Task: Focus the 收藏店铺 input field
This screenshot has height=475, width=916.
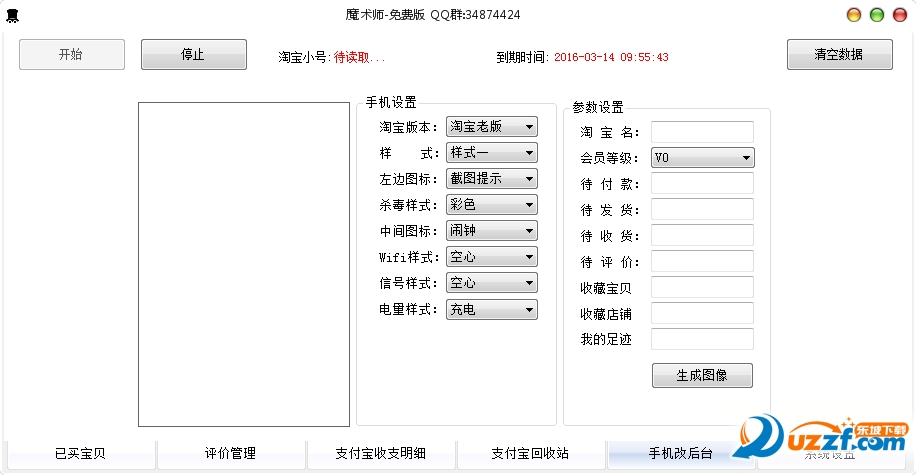Action: [702, 313]
